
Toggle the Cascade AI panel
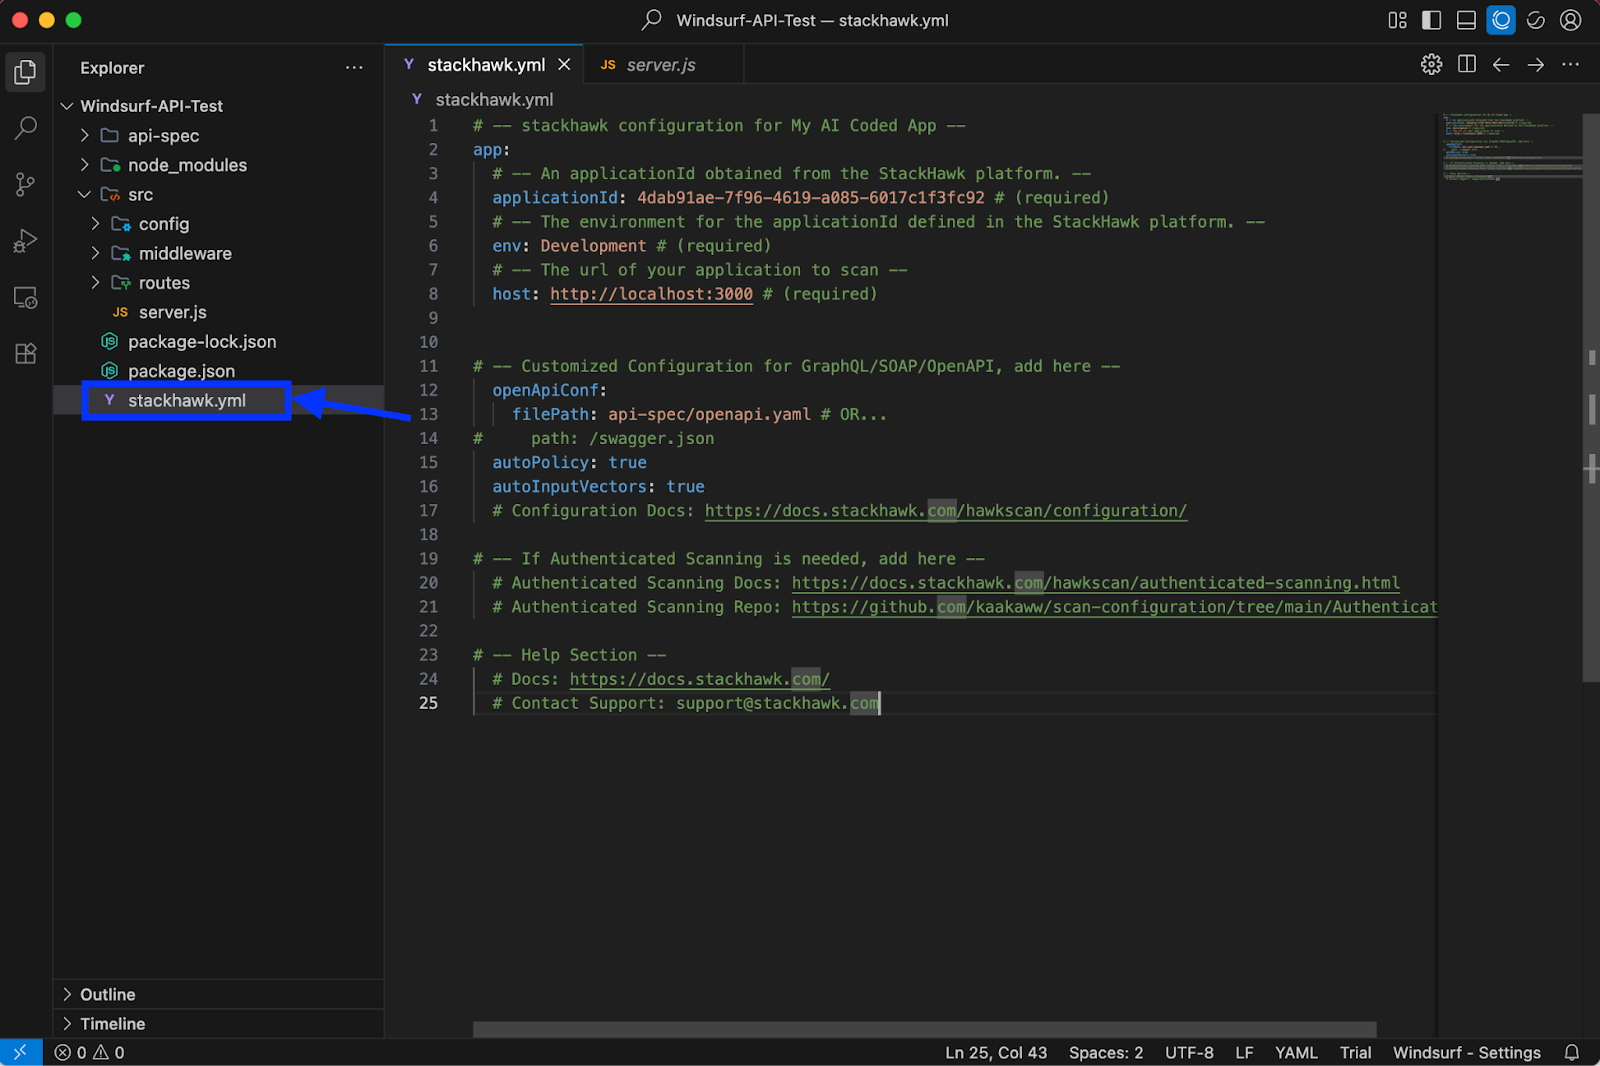coord(1501,20)
